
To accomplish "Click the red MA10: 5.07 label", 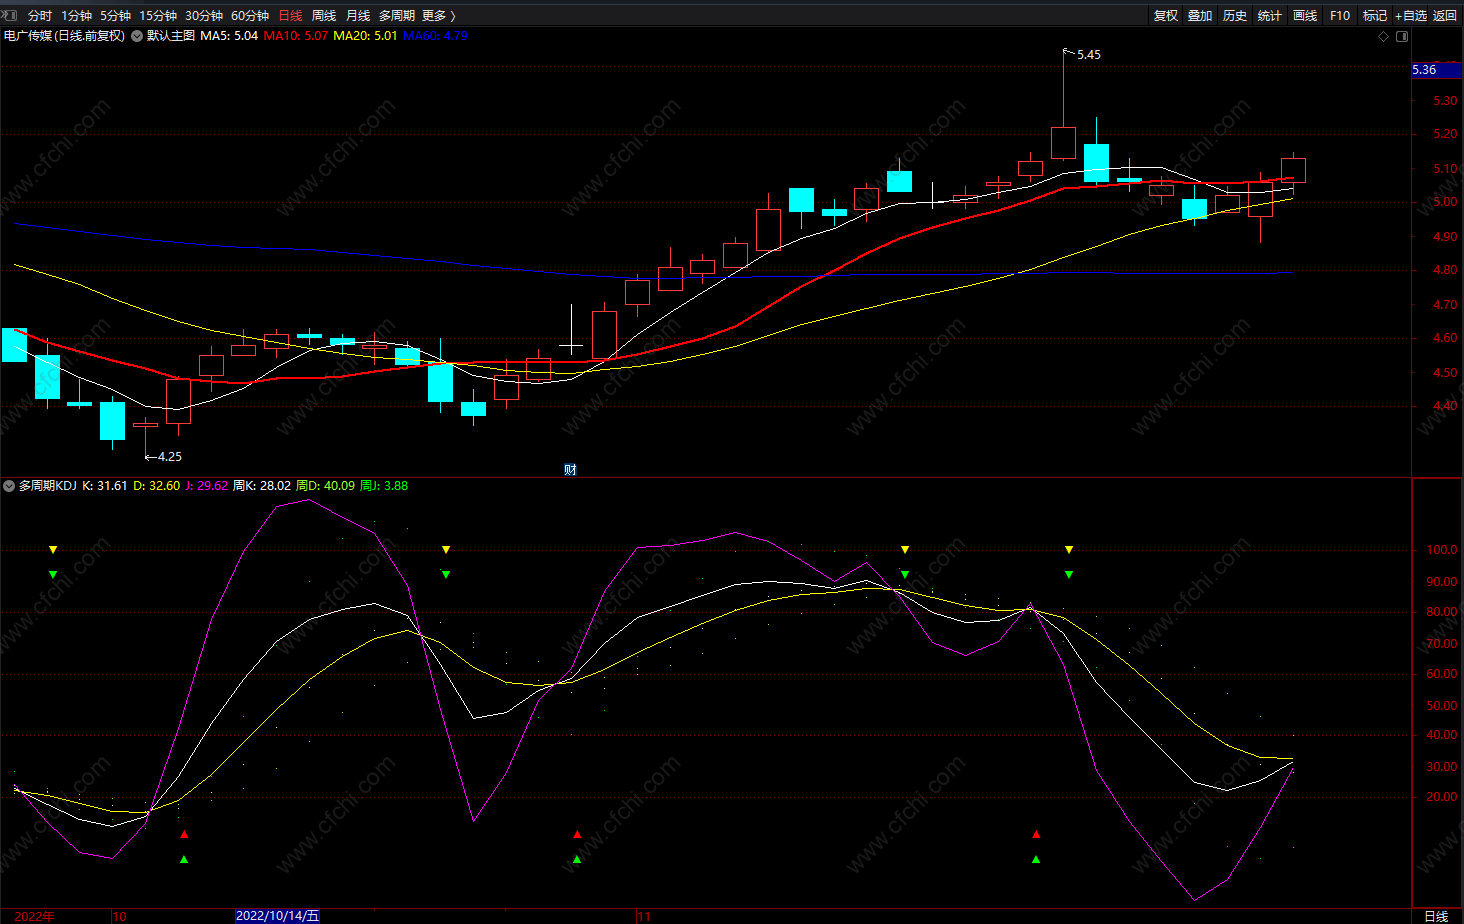I will [295, 36].
